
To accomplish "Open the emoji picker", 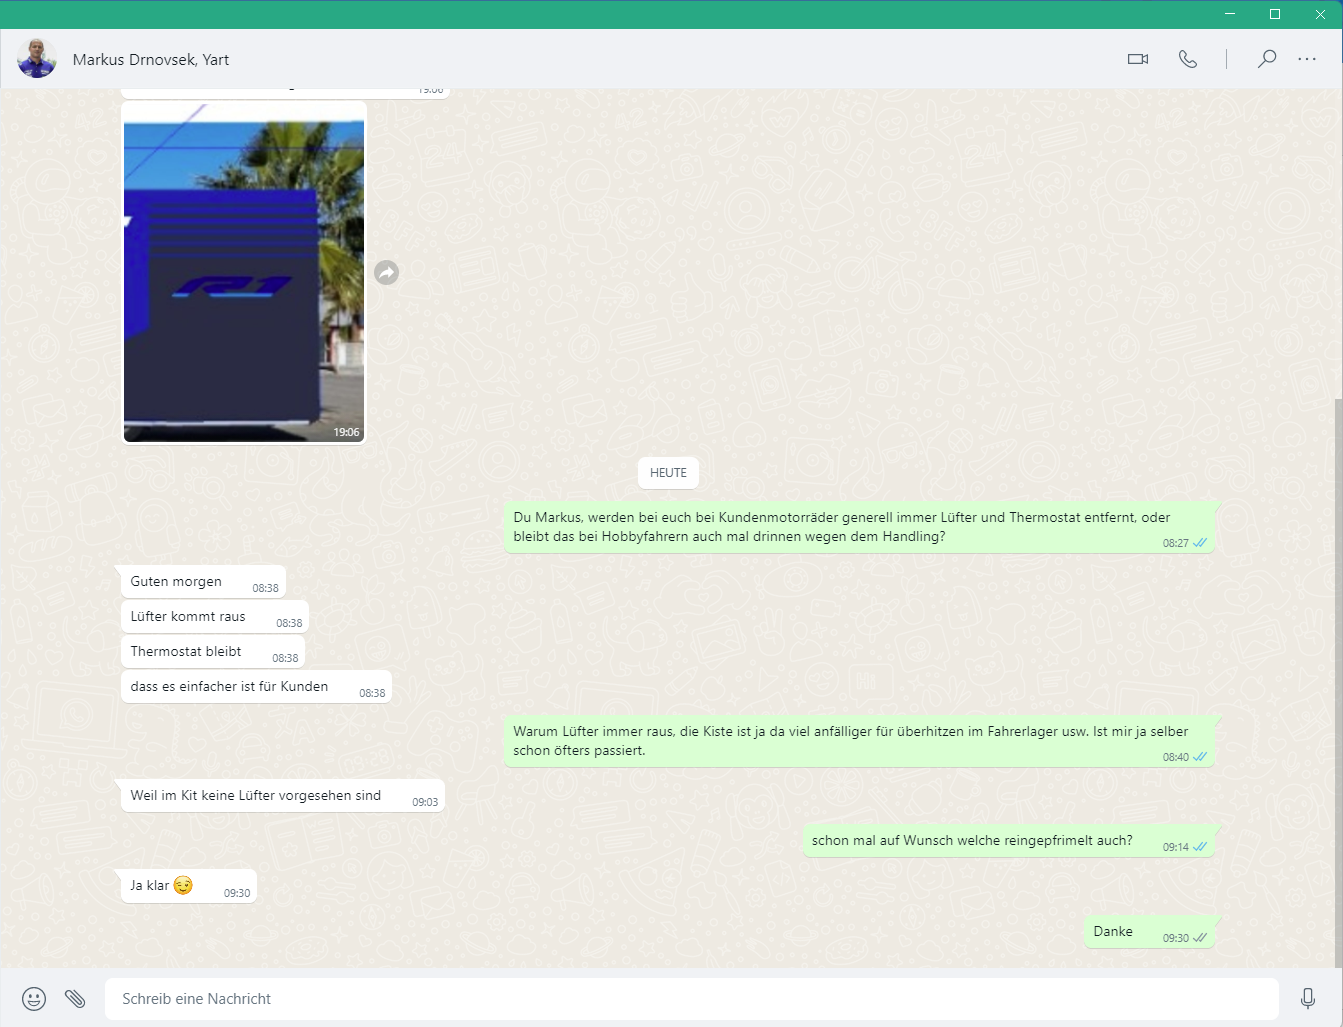I will tap(34, 998).
